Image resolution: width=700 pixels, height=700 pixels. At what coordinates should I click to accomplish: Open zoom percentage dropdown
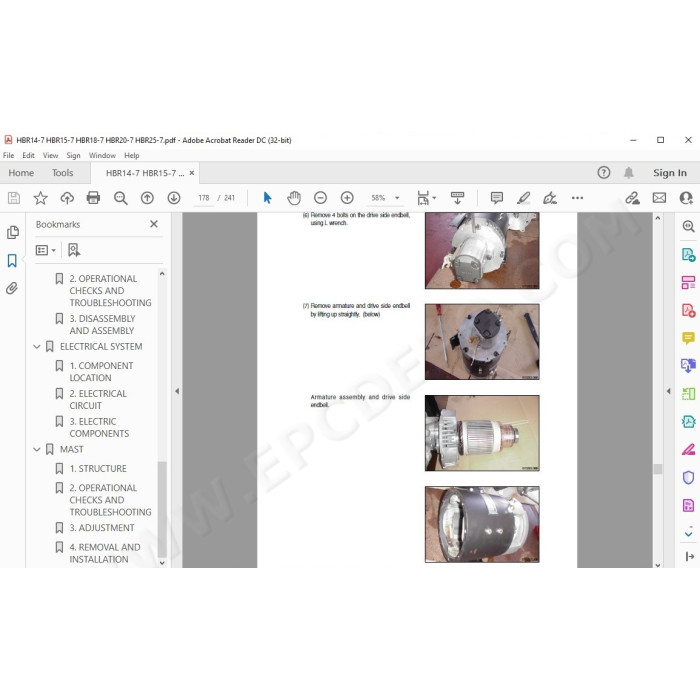point(397,198)
